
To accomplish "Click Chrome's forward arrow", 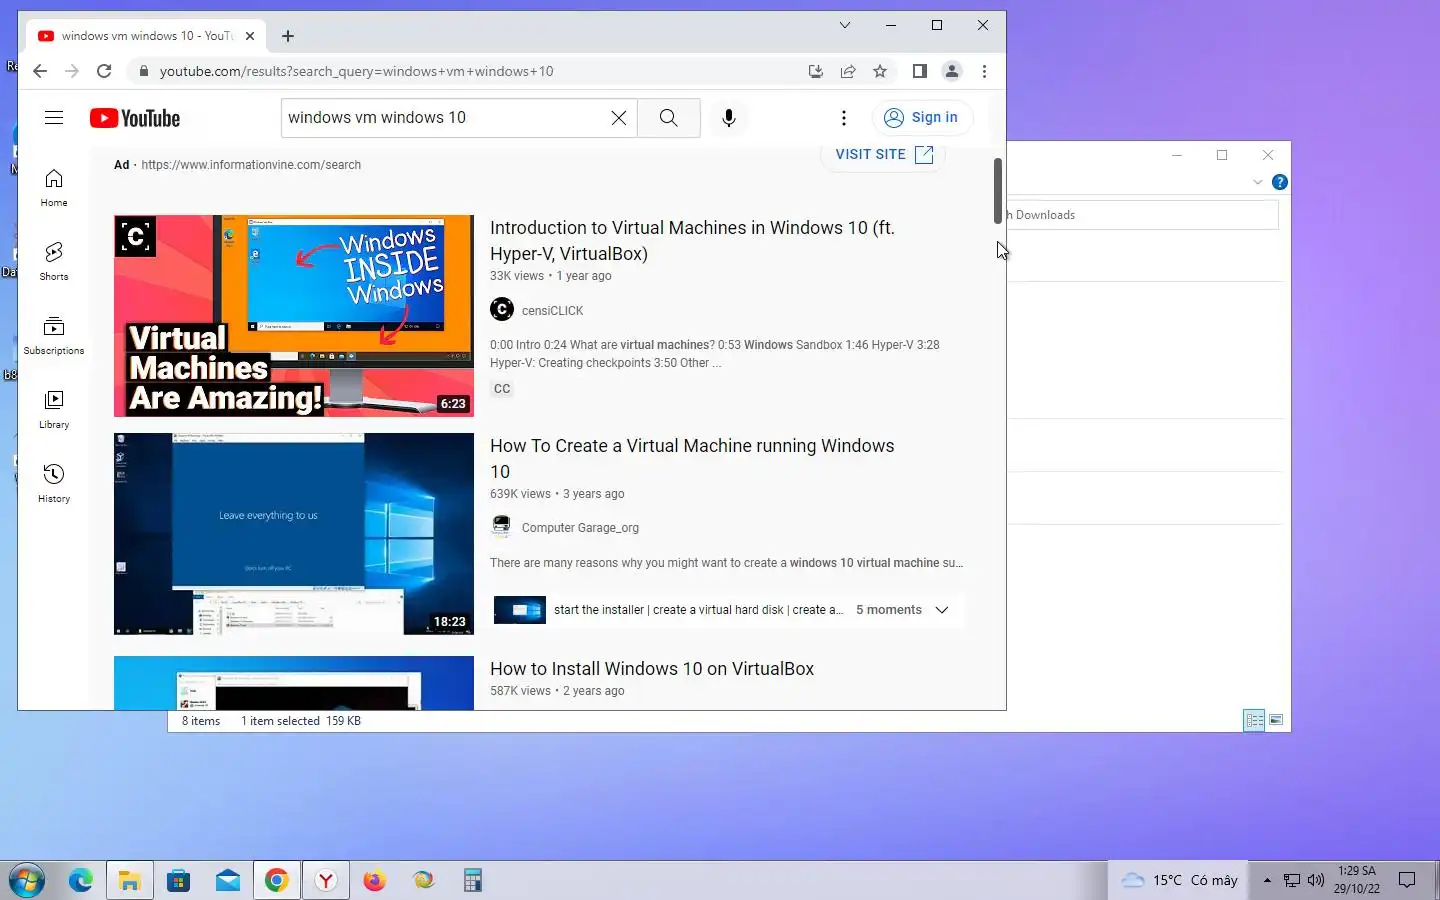I will coord(72,71).
